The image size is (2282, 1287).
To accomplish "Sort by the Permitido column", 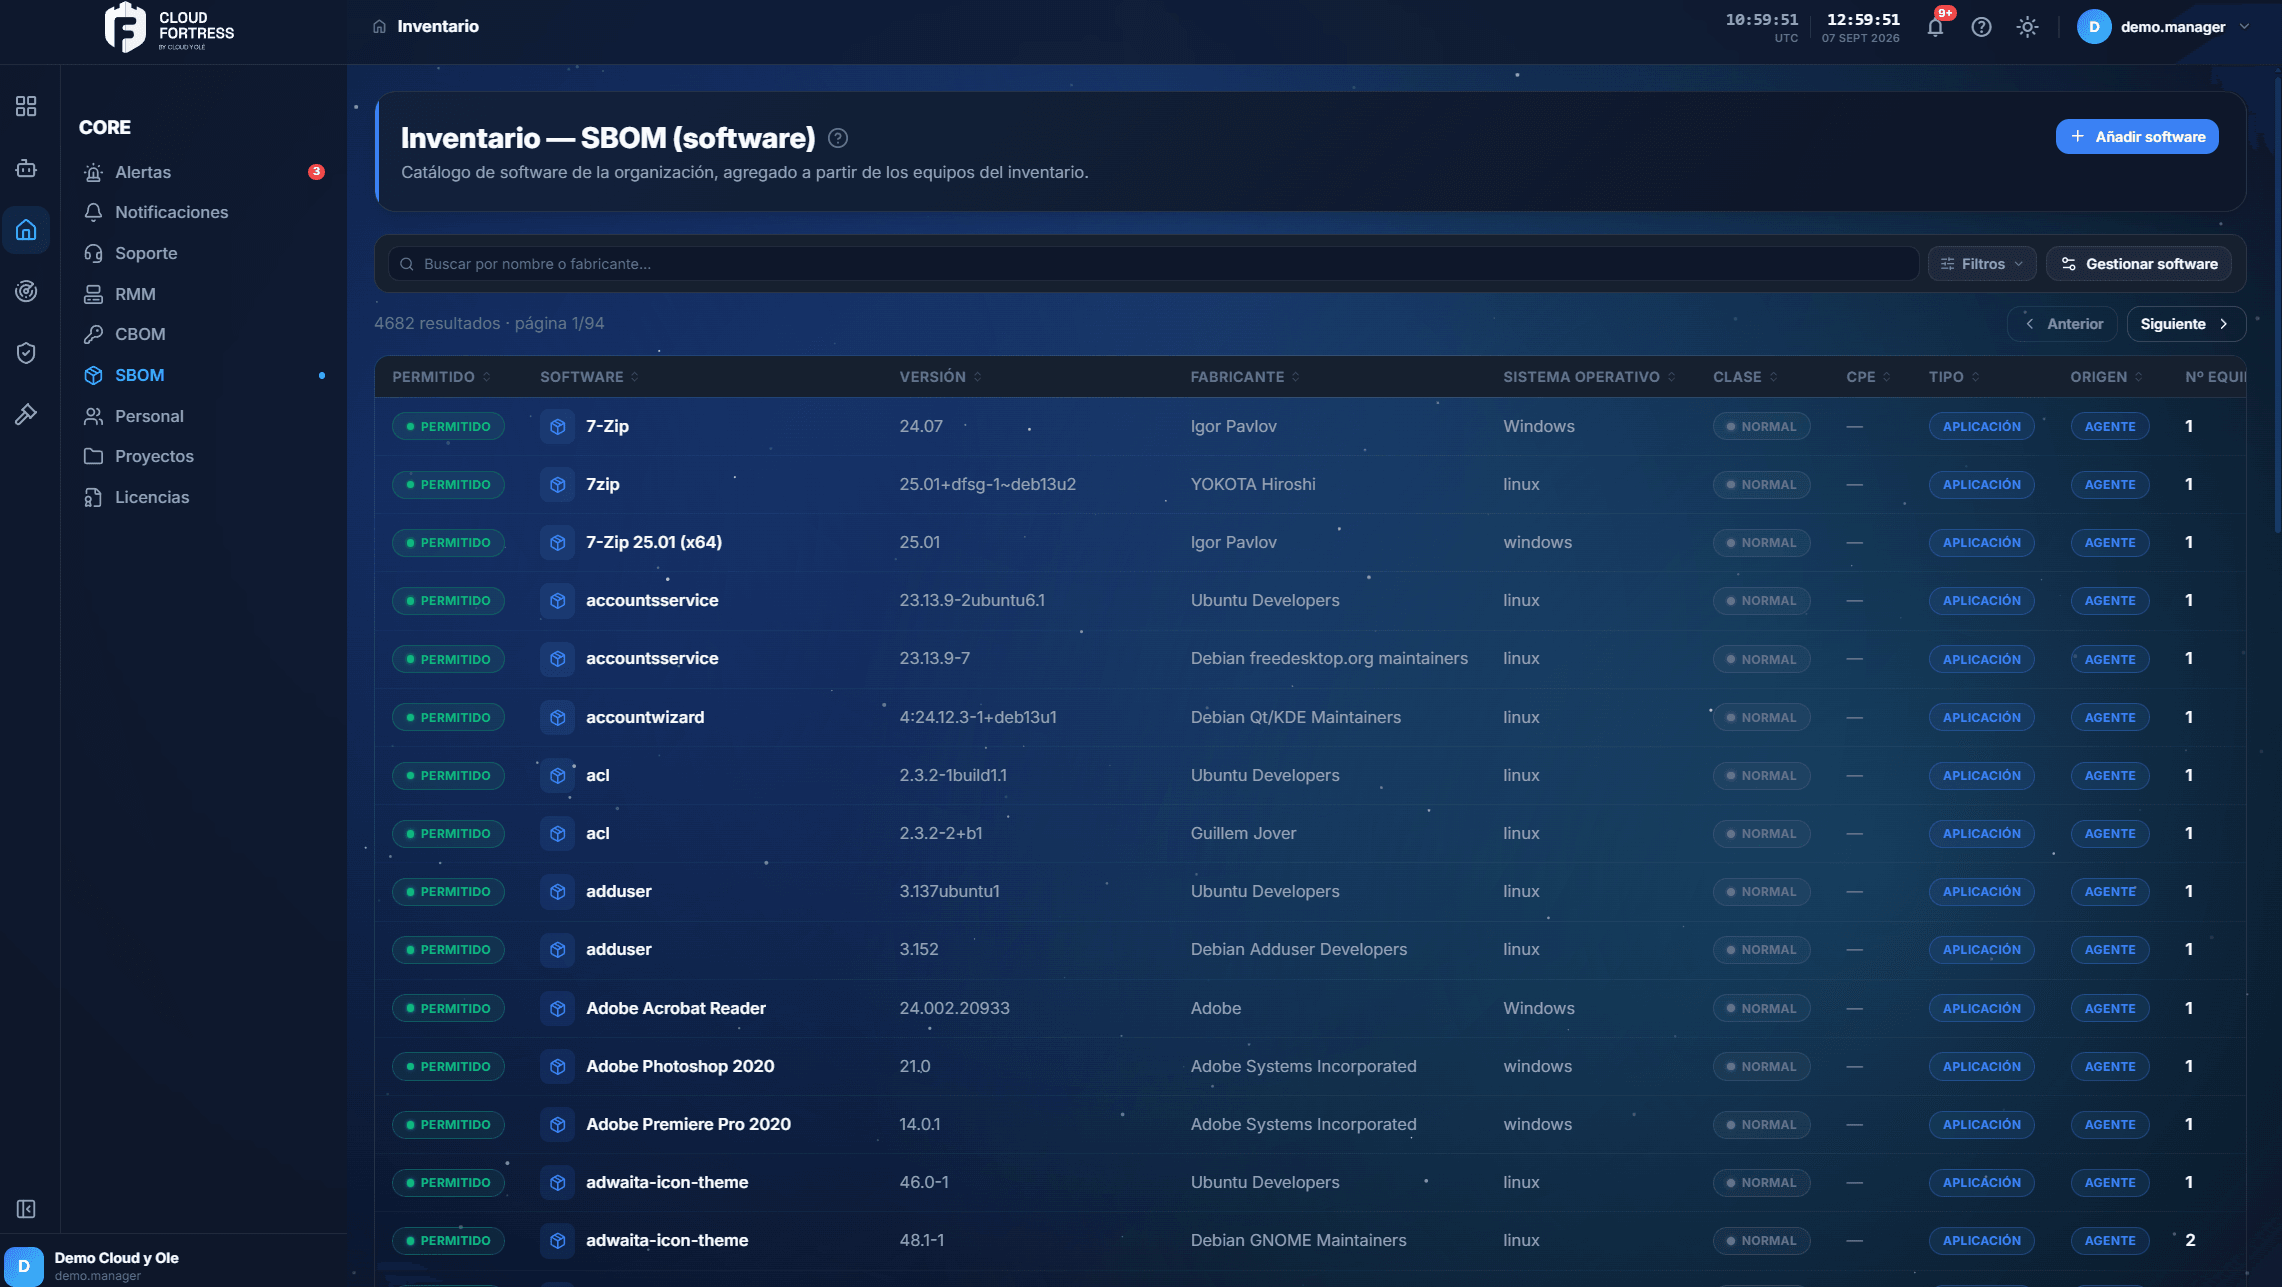I will (441, 377).
